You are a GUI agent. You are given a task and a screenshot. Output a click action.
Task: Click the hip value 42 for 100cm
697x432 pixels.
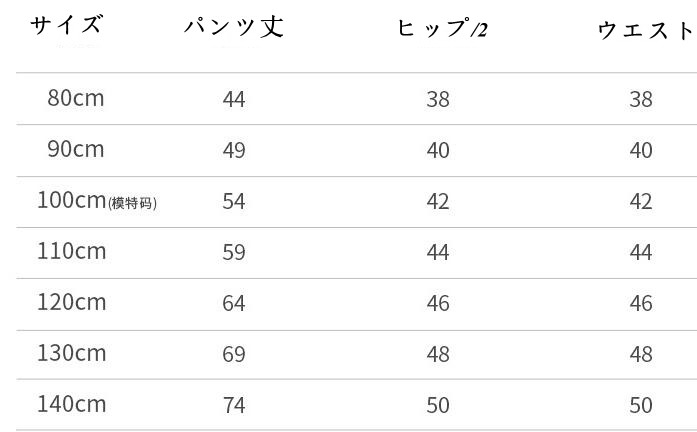pos(438,201)
